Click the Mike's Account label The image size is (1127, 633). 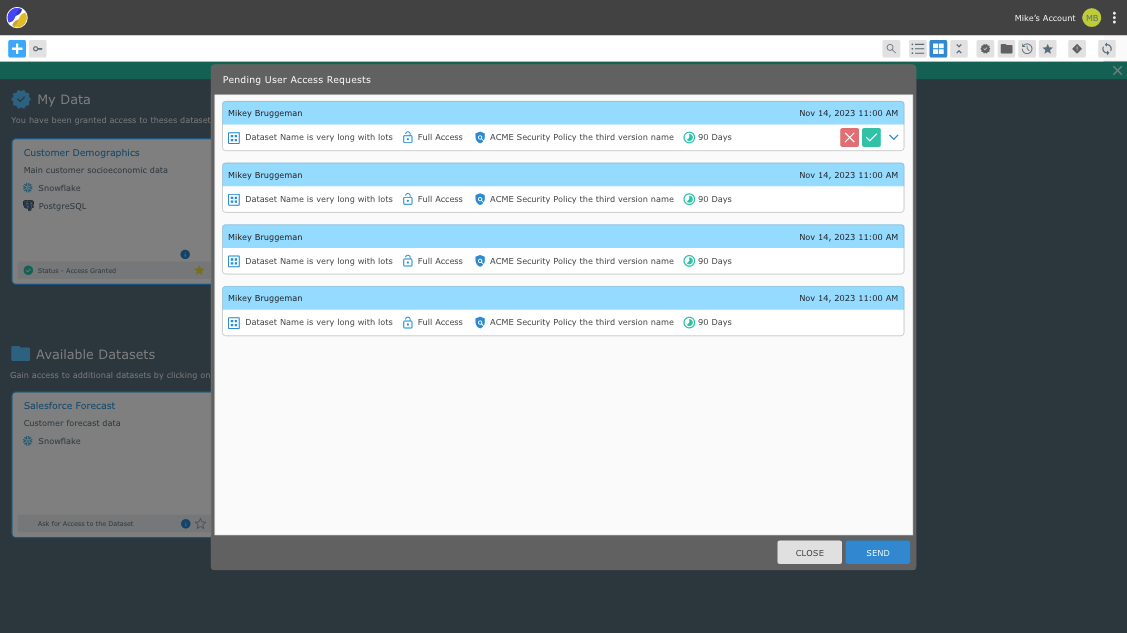coord(1044,18)
